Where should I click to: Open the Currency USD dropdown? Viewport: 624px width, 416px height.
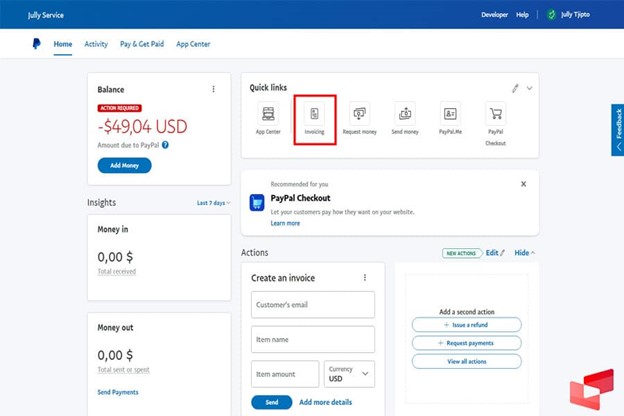(x=349, y=374)
